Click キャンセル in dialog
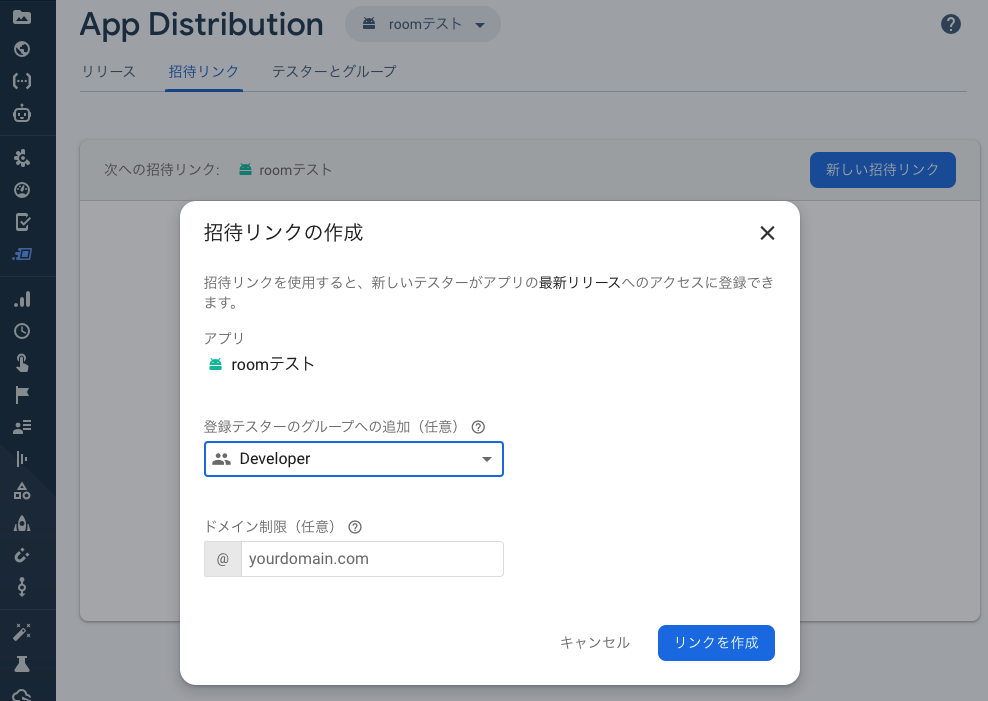The height and width of the screenshot is (701, 988). coord(595,642)
